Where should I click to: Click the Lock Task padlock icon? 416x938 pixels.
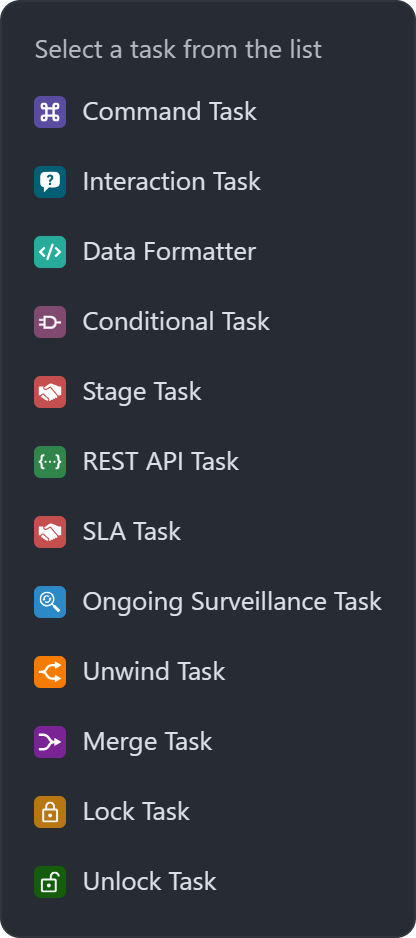pyautogui.click(x=50, y=812)
